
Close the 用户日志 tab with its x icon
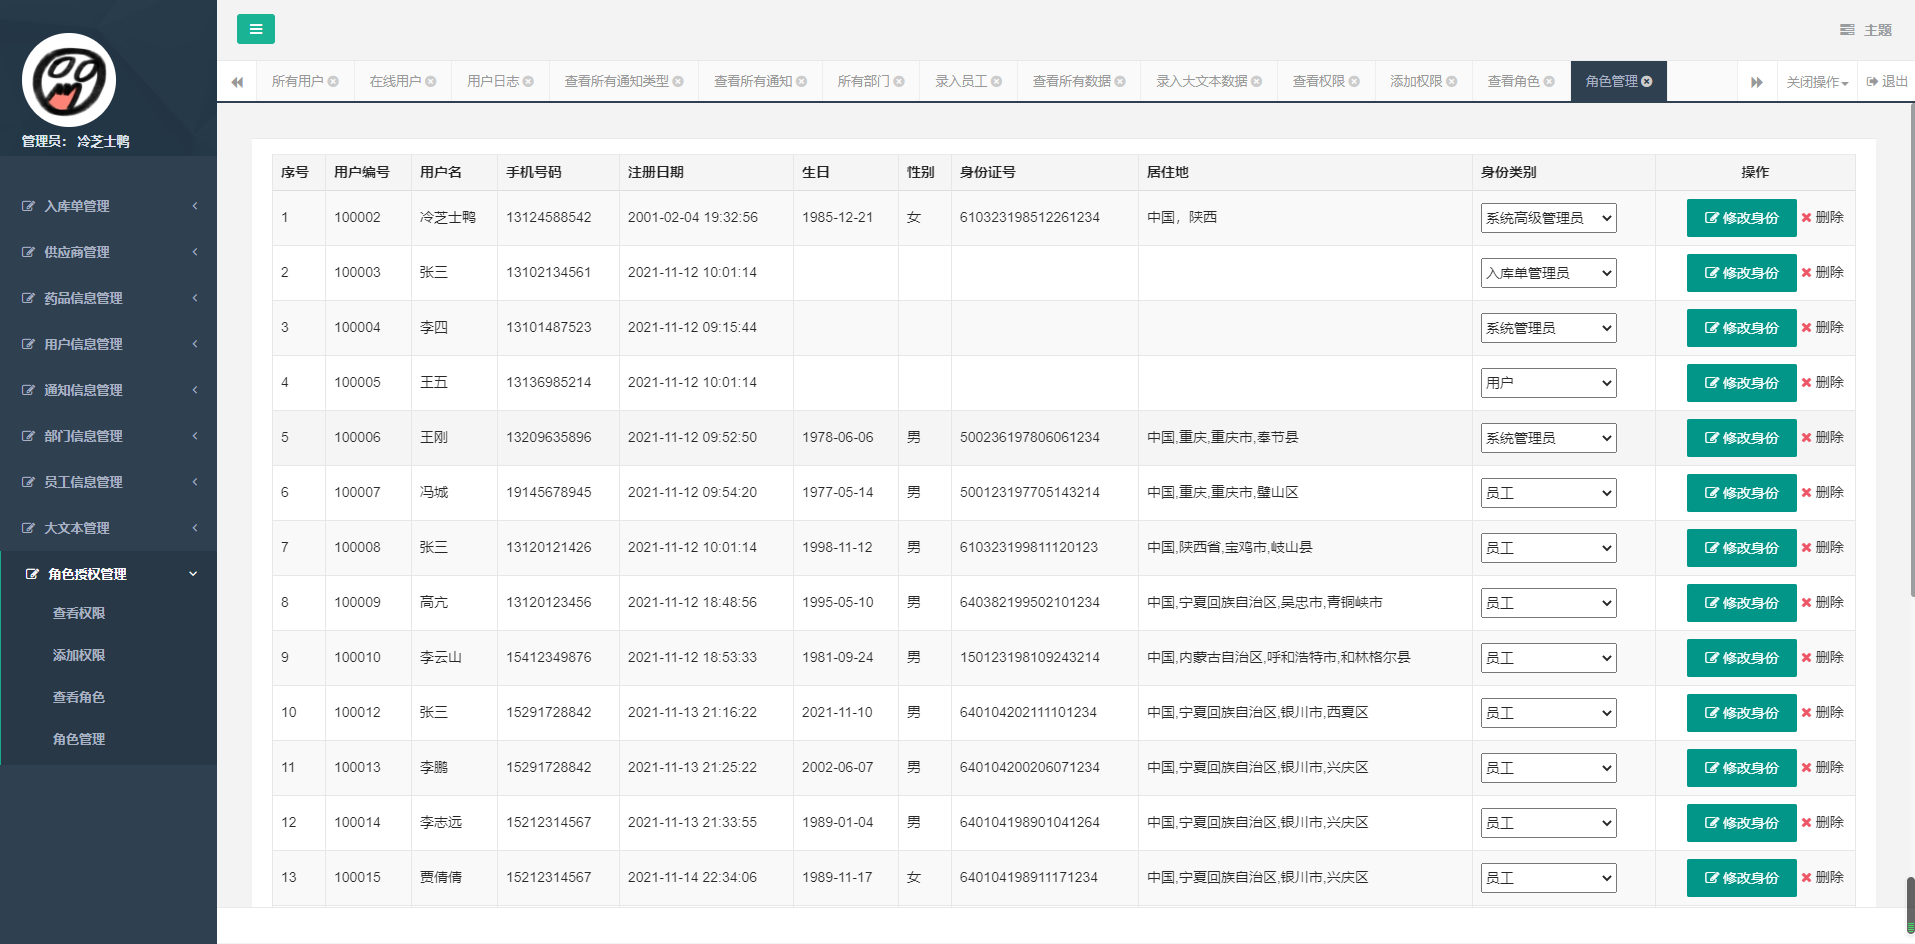pyautogui.click(x=528, y=81)
